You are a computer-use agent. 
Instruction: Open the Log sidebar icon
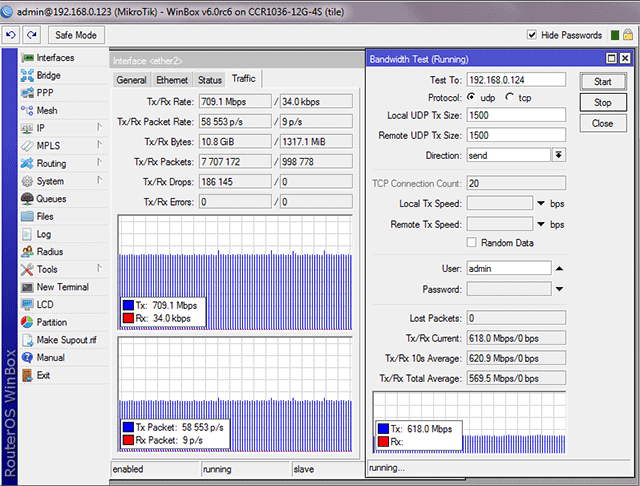[27, 234]
